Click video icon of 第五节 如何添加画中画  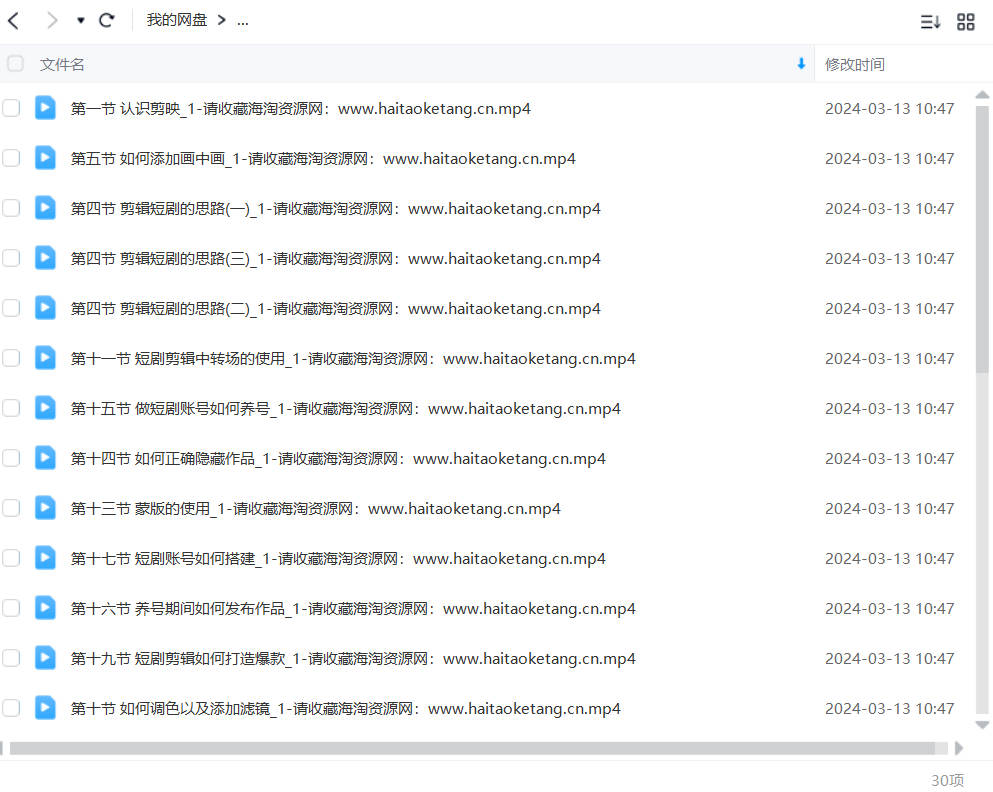[45, 158]
